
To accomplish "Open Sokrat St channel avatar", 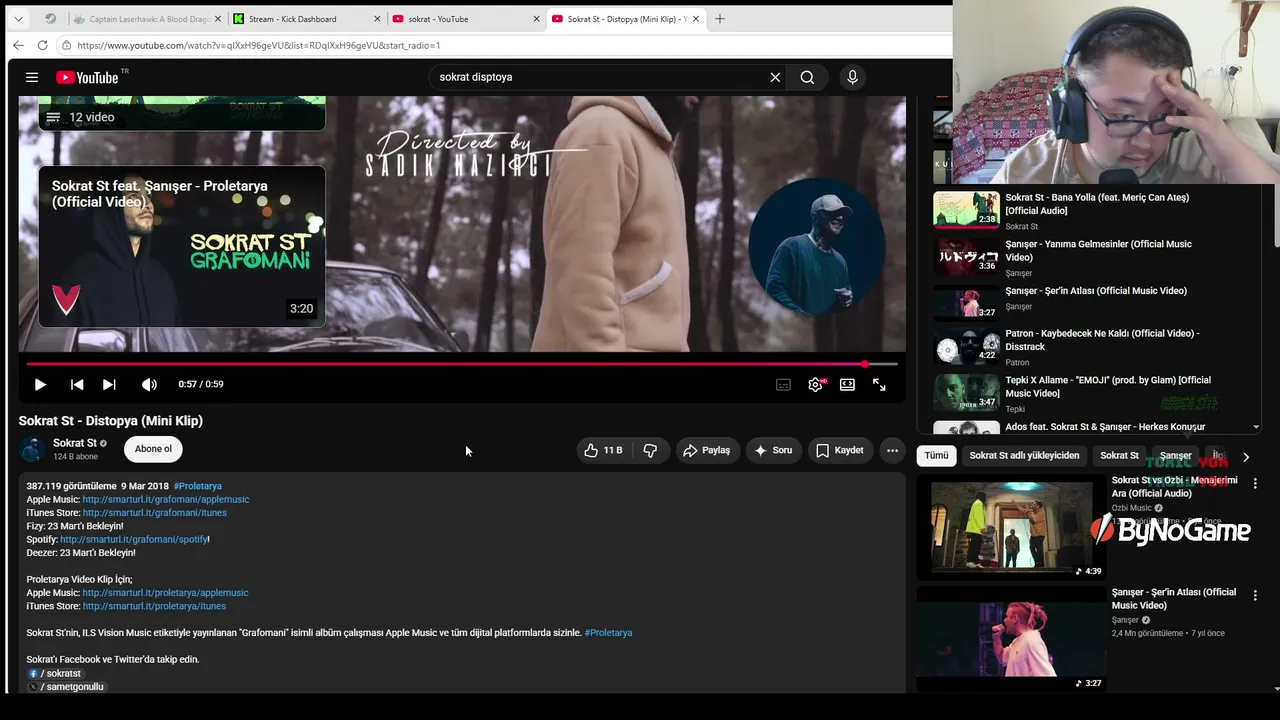I will point(32,449).
